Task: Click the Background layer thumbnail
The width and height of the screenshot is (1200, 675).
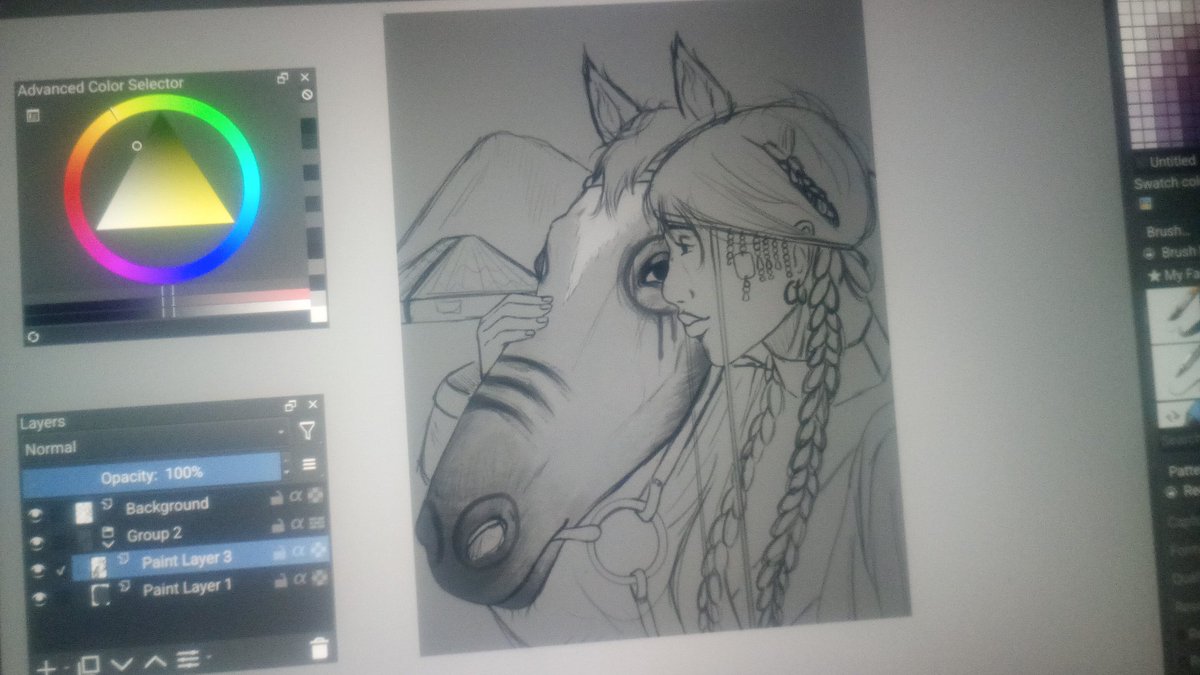Action: click(85, 511)
